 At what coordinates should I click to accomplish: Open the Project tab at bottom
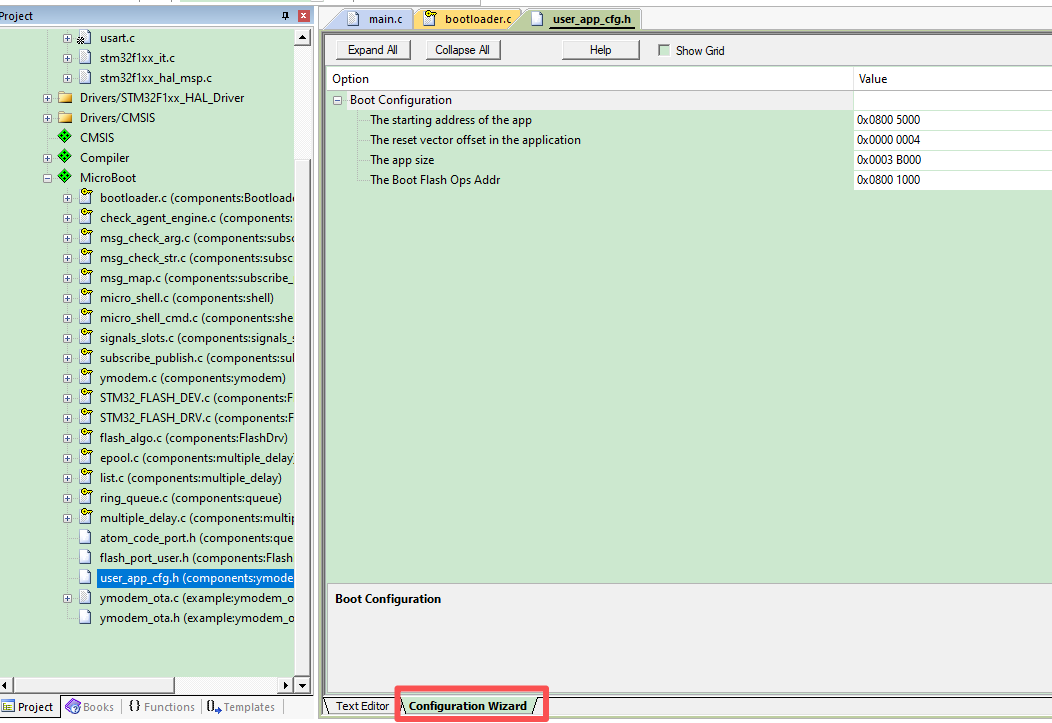28,707
